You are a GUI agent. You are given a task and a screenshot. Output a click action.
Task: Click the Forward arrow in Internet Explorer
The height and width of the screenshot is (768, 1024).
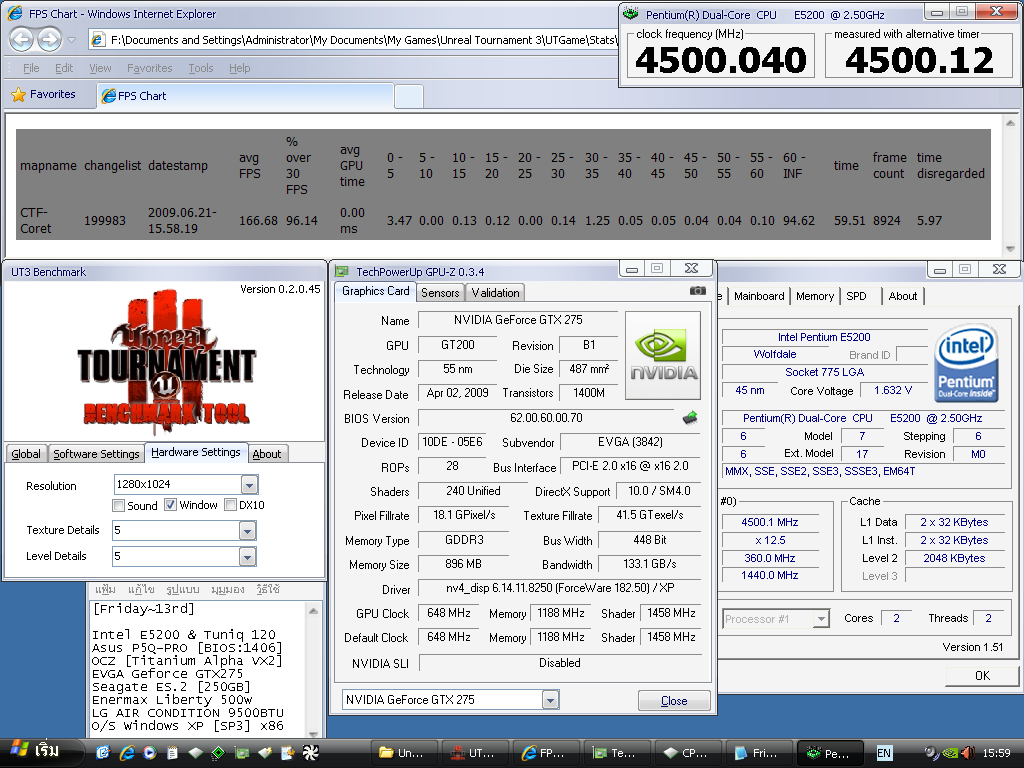tap(50, 40)
